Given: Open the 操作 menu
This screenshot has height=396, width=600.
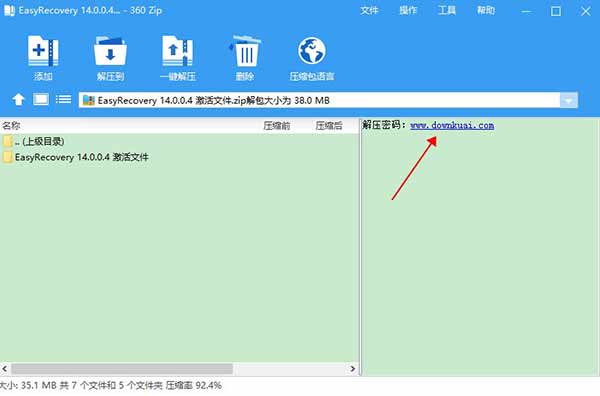Looking at the screenshot, I should tap(408, 10).
